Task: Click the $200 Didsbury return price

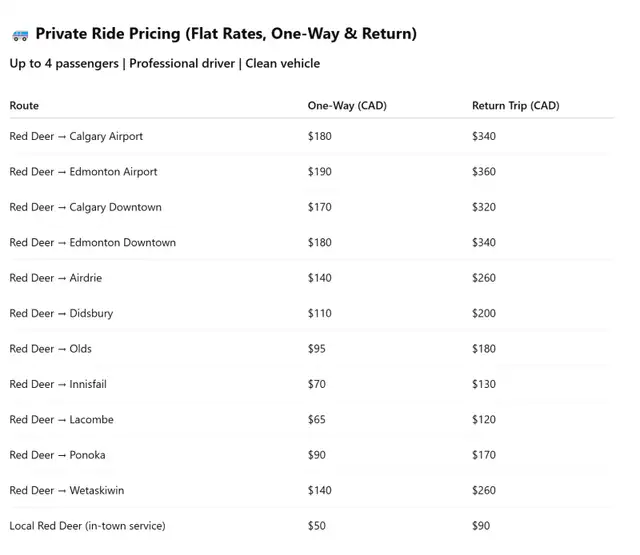Action: 484,313
